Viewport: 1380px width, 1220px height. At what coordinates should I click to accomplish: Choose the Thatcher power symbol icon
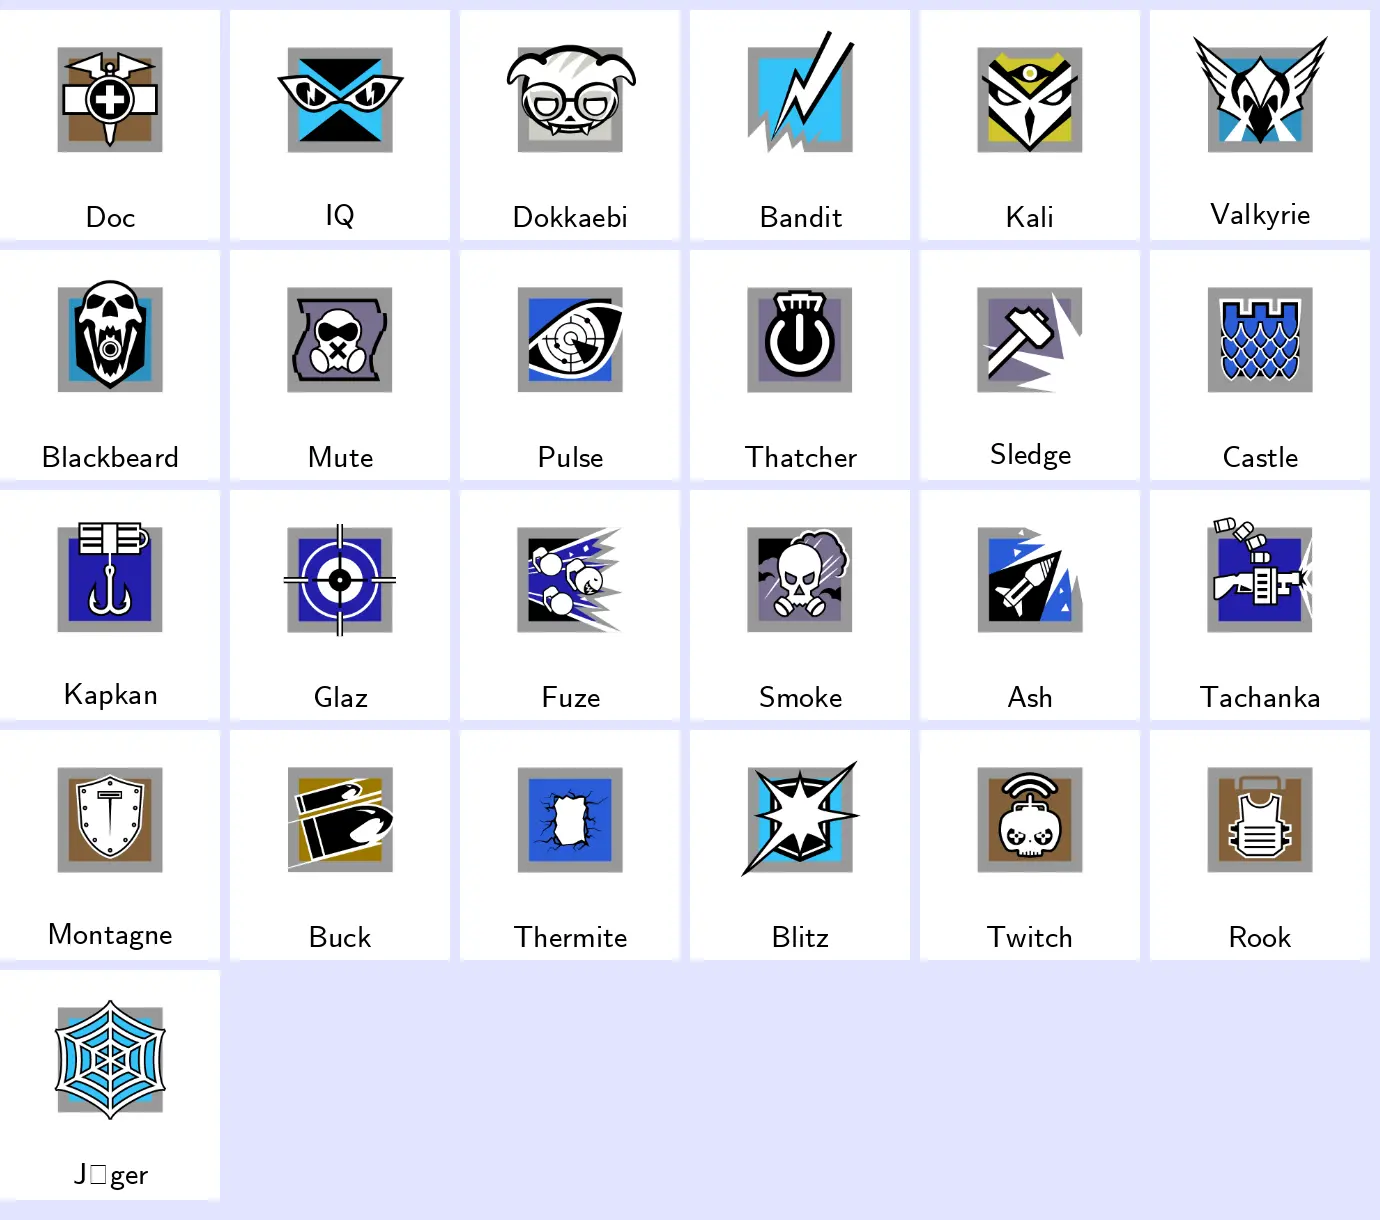click(x=800, y=339)
